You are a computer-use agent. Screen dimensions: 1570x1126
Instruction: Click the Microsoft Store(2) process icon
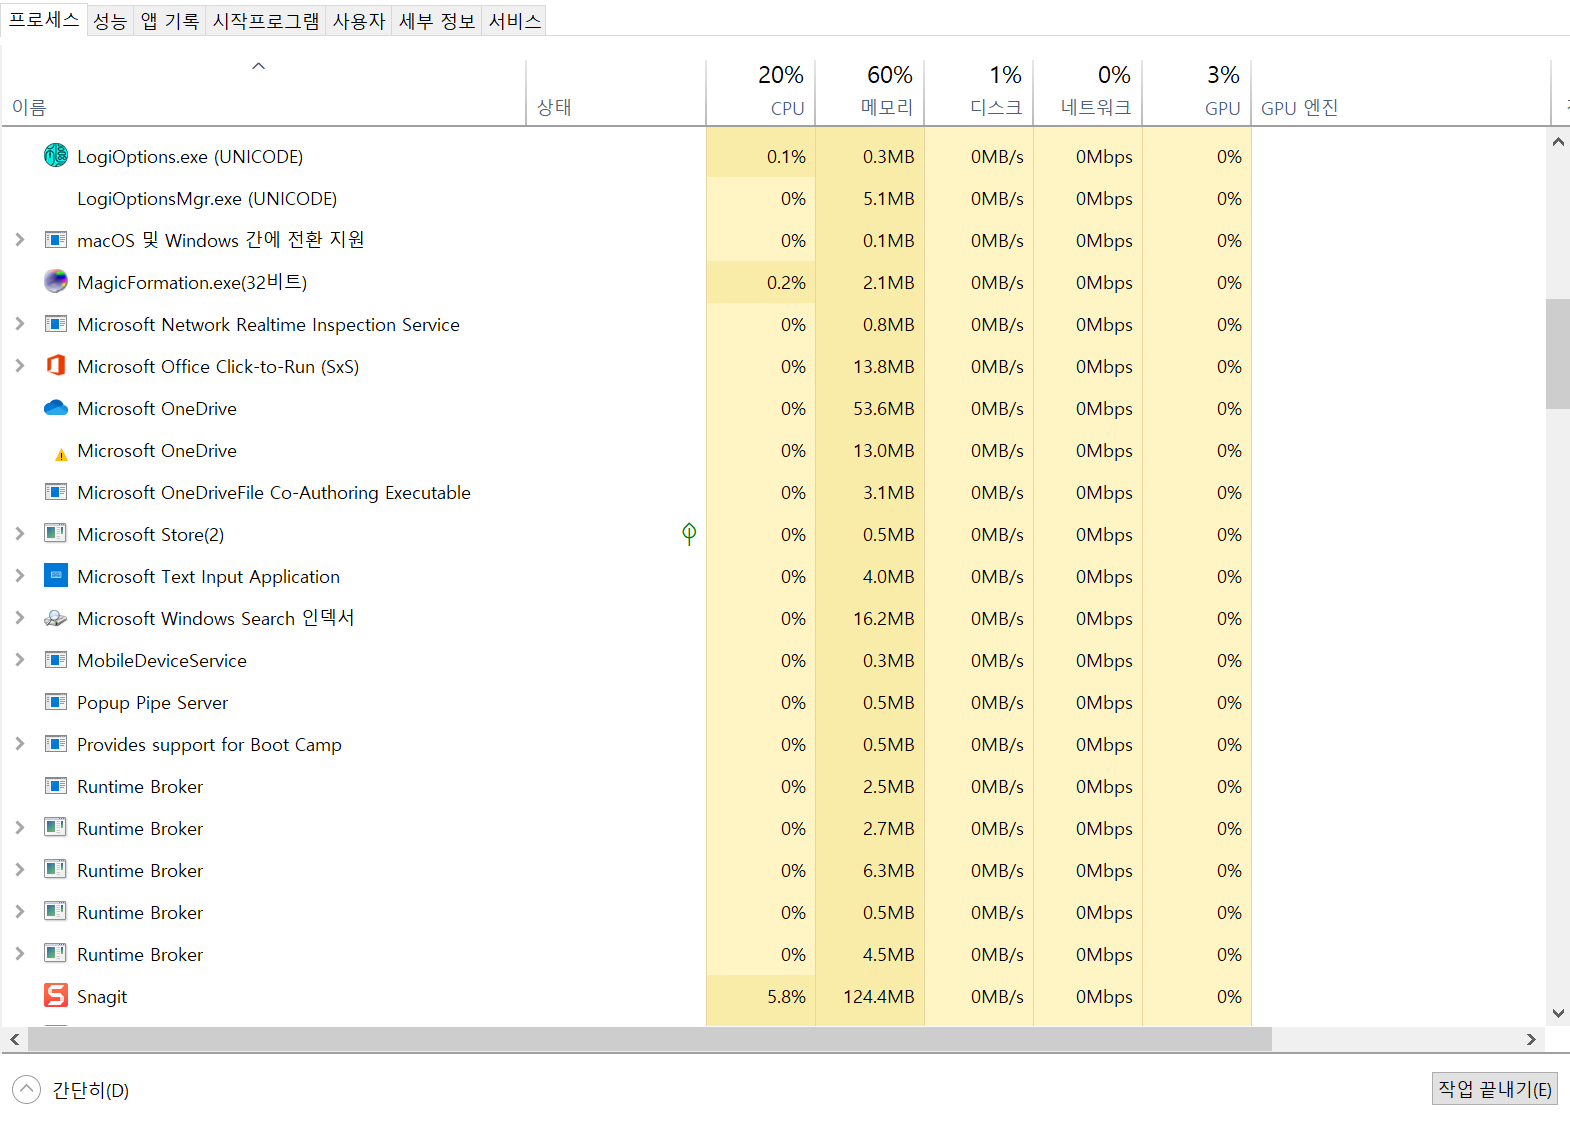[56, 534]
